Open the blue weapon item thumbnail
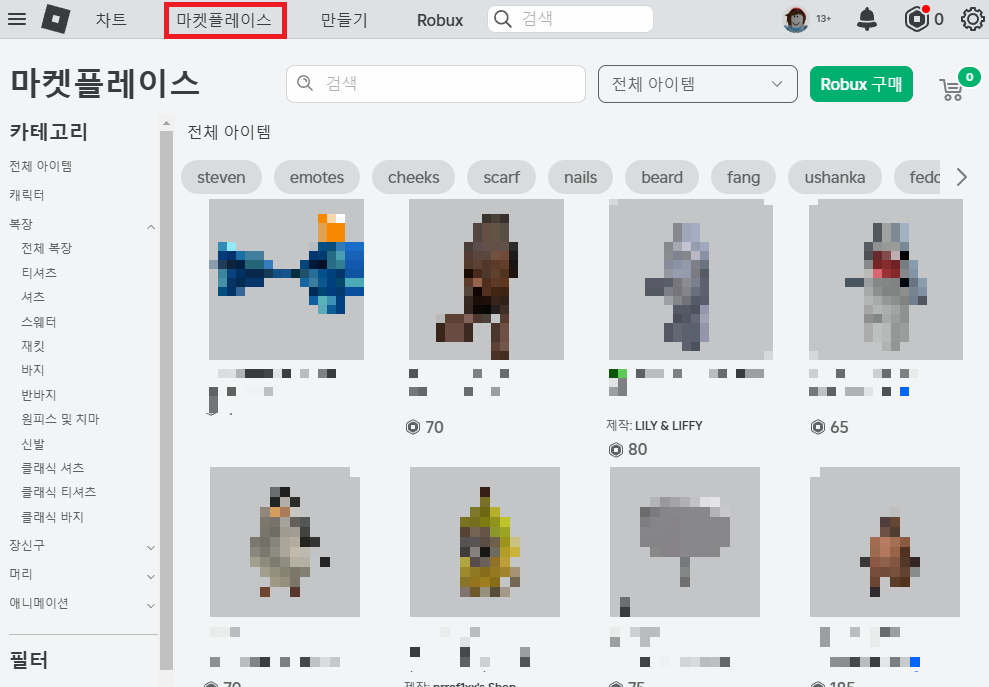989x687 pixels. [x=286, y=279]
